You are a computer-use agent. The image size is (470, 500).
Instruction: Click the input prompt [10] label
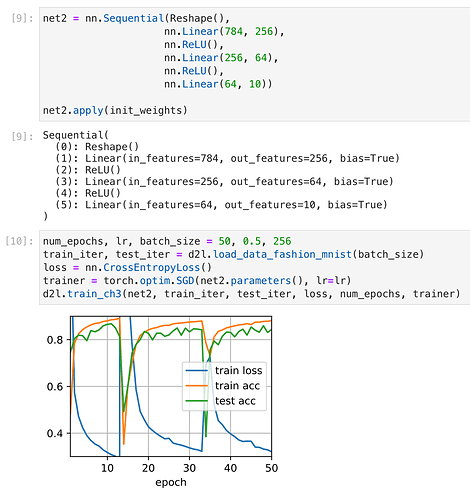[19, 241]
